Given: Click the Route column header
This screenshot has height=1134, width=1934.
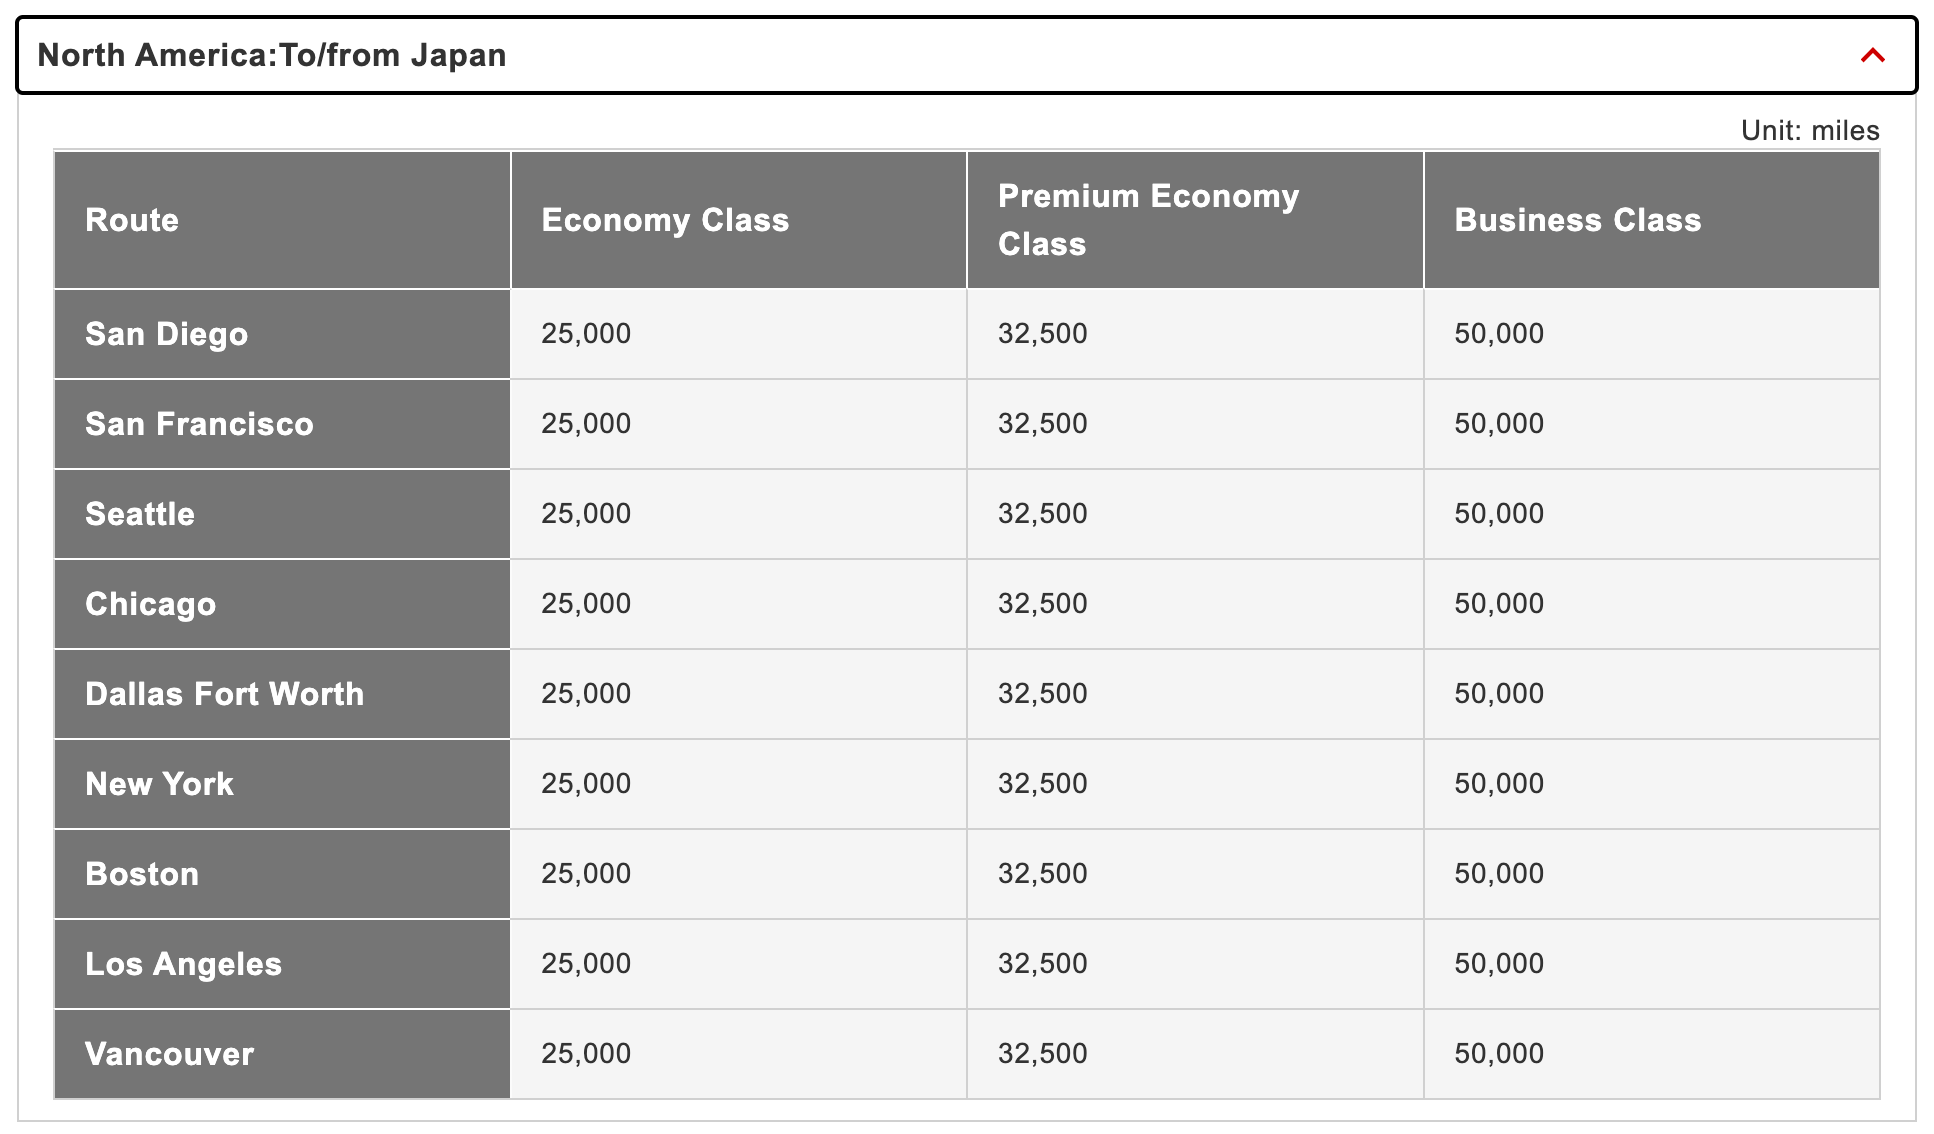Looking at the screenshot, I should pyautogui.click(x=131, y=220).
